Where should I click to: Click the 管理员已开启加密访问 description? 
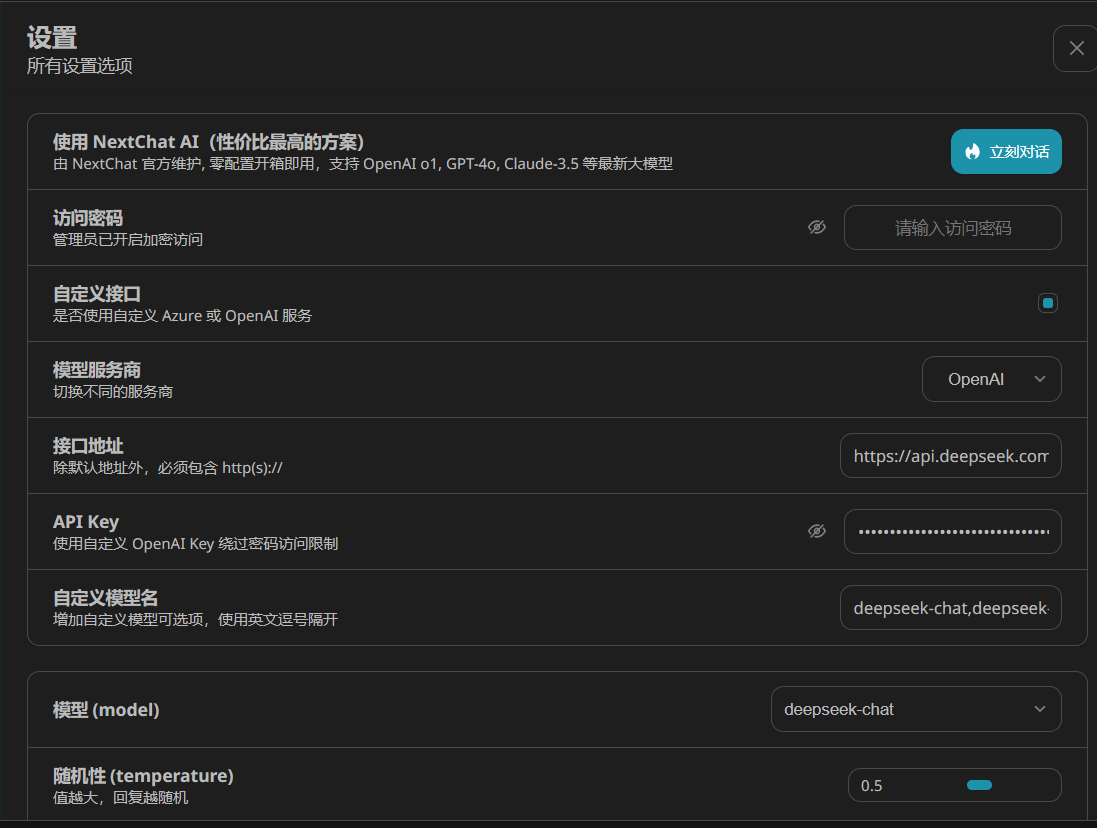click(x=128, y=240)
